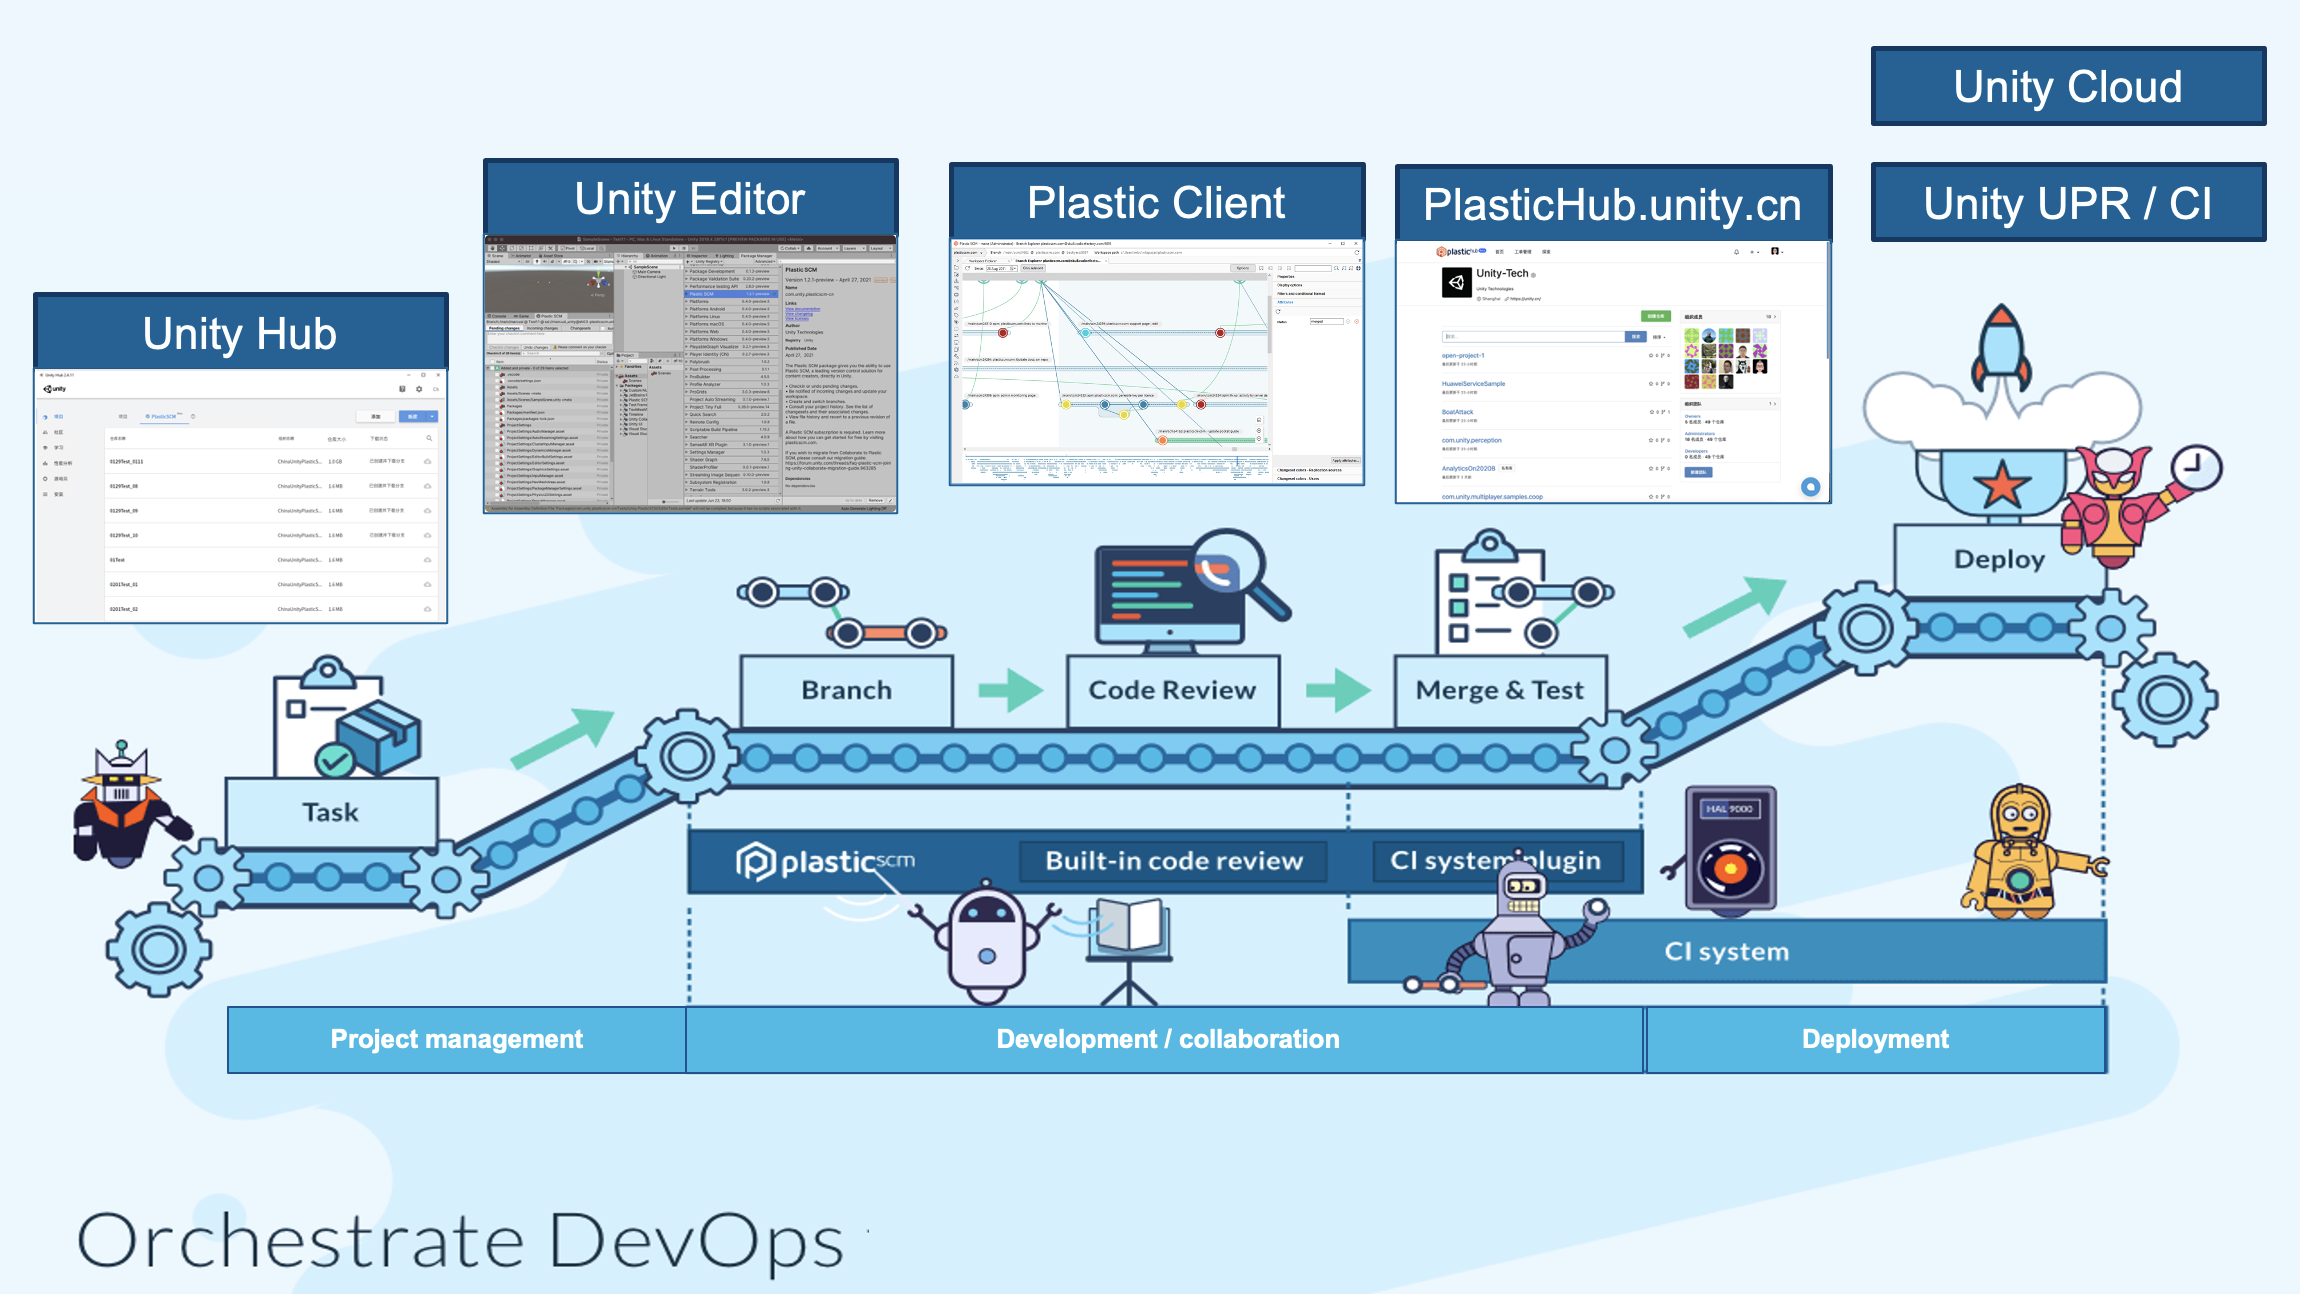
Task: Click Unity-Tech organization logo
Action: coord(1456,283)
